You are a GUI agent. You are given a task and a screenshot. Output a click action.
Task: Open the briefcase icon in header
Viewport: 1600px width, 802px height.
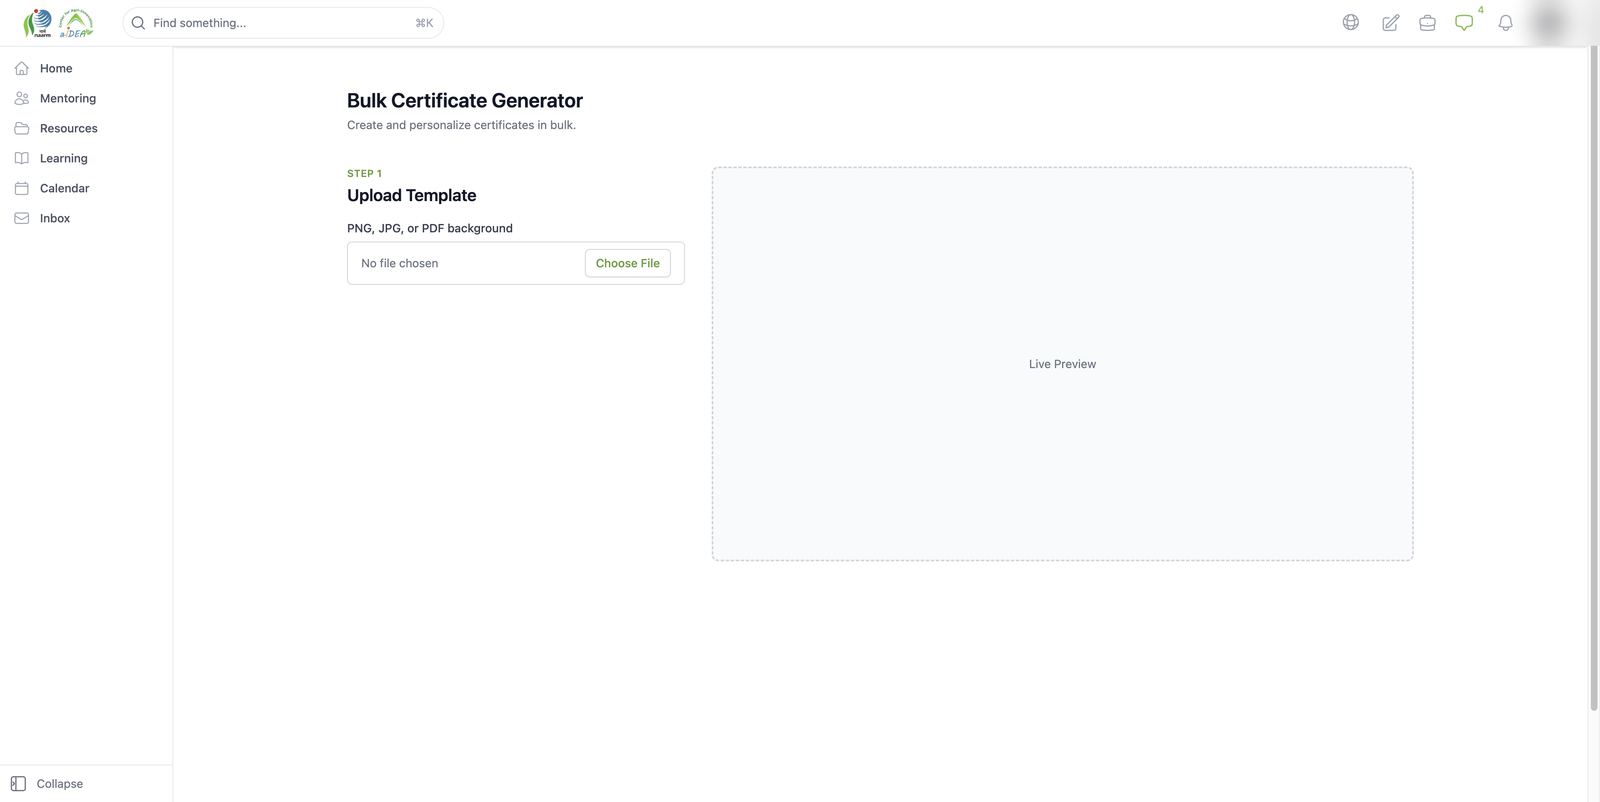(x=1428, y=22)
